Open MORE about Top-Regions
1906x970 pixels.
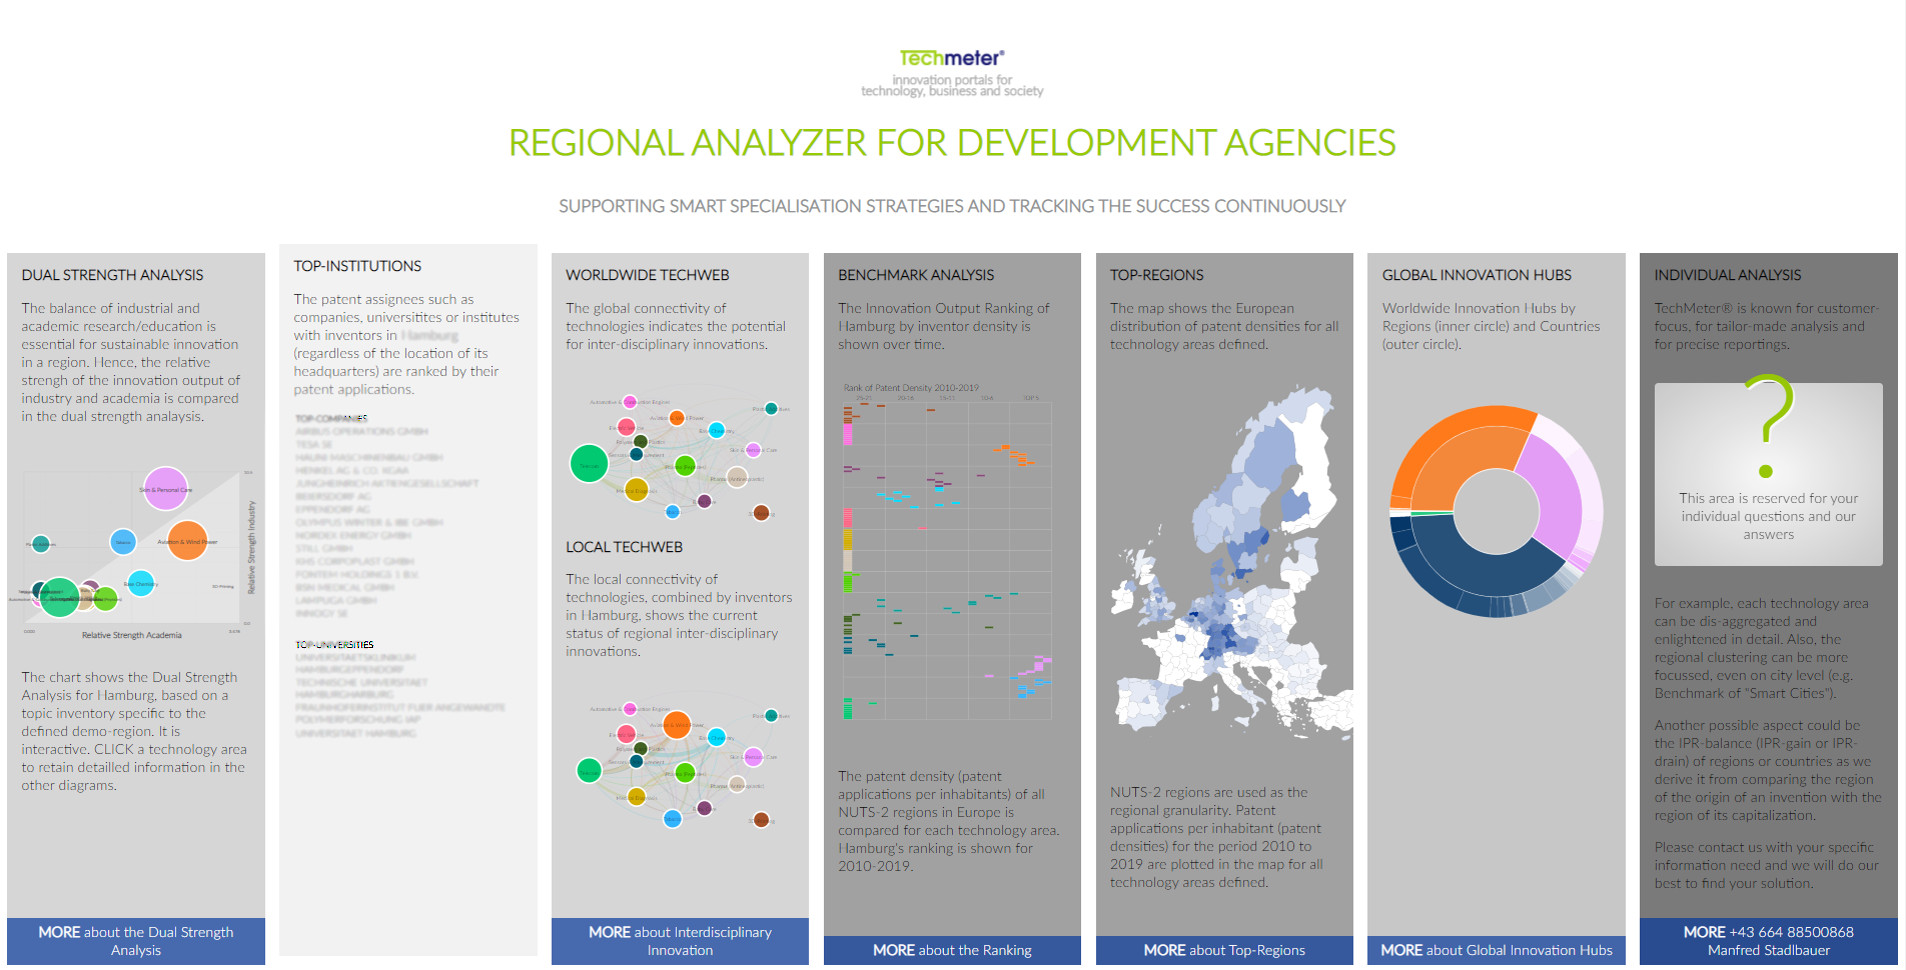tap(1224, 950)
